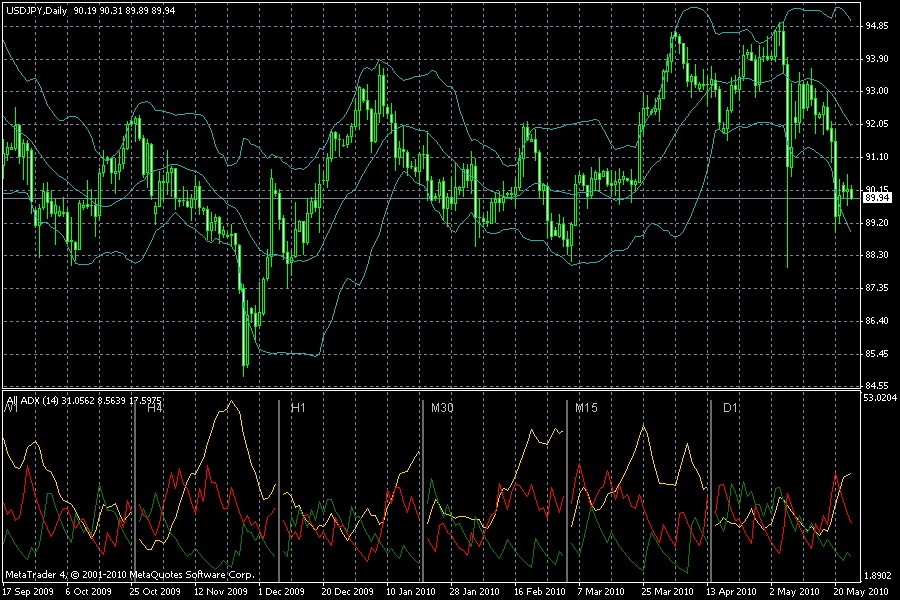
Task: Select the H1 timeframe label
Action: pyautogui.click(x=298, y=408)
